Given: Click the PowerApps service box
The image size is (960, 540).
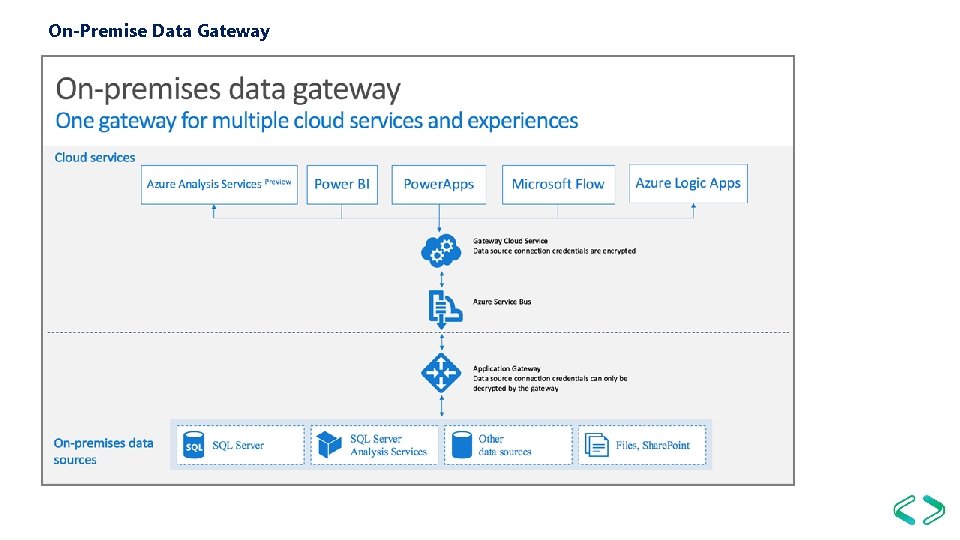Looking at the screenshot, I should pyautogui.click(x=439, y=184).
